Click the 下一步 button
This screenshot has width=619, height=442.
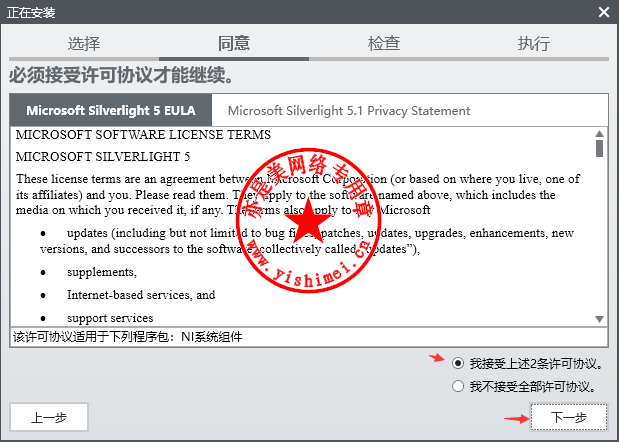click(569, 417)
